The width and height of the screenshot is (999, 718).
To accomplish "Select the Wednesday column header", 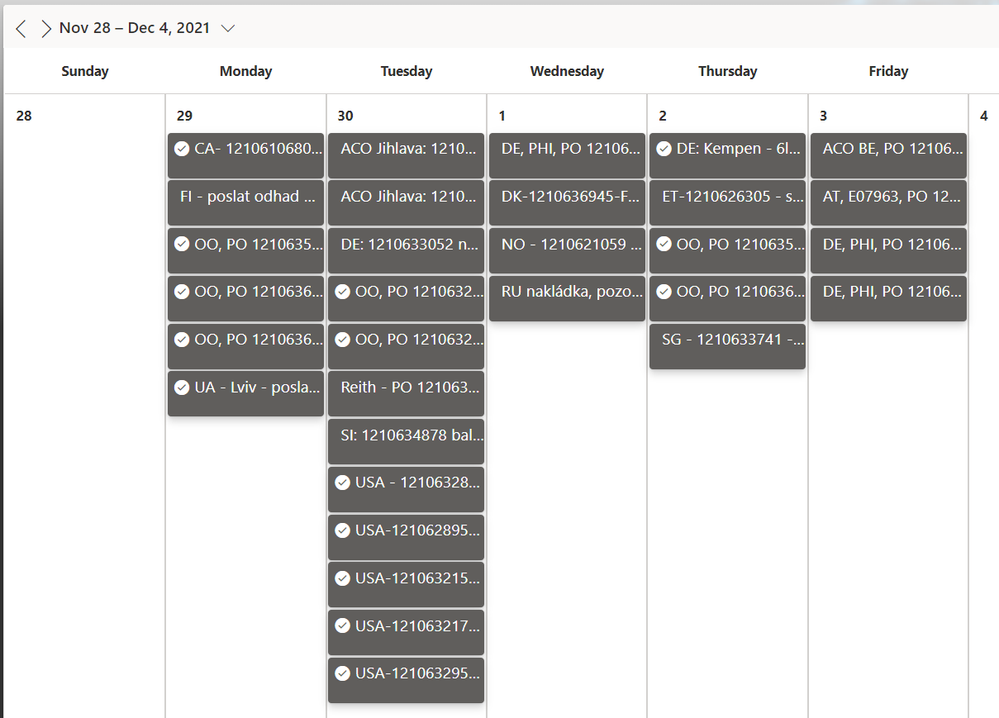I will tap(567, 71).
